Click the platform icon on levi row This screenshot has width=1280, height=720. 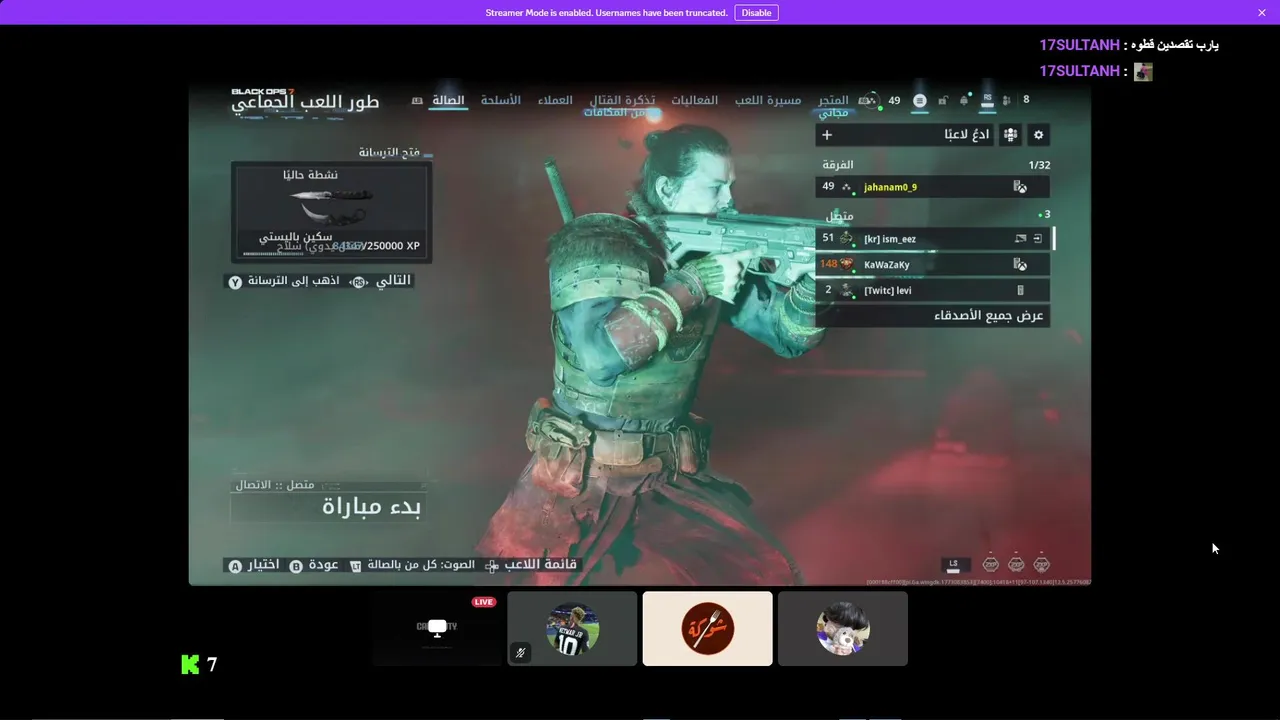coord(1020,291)
